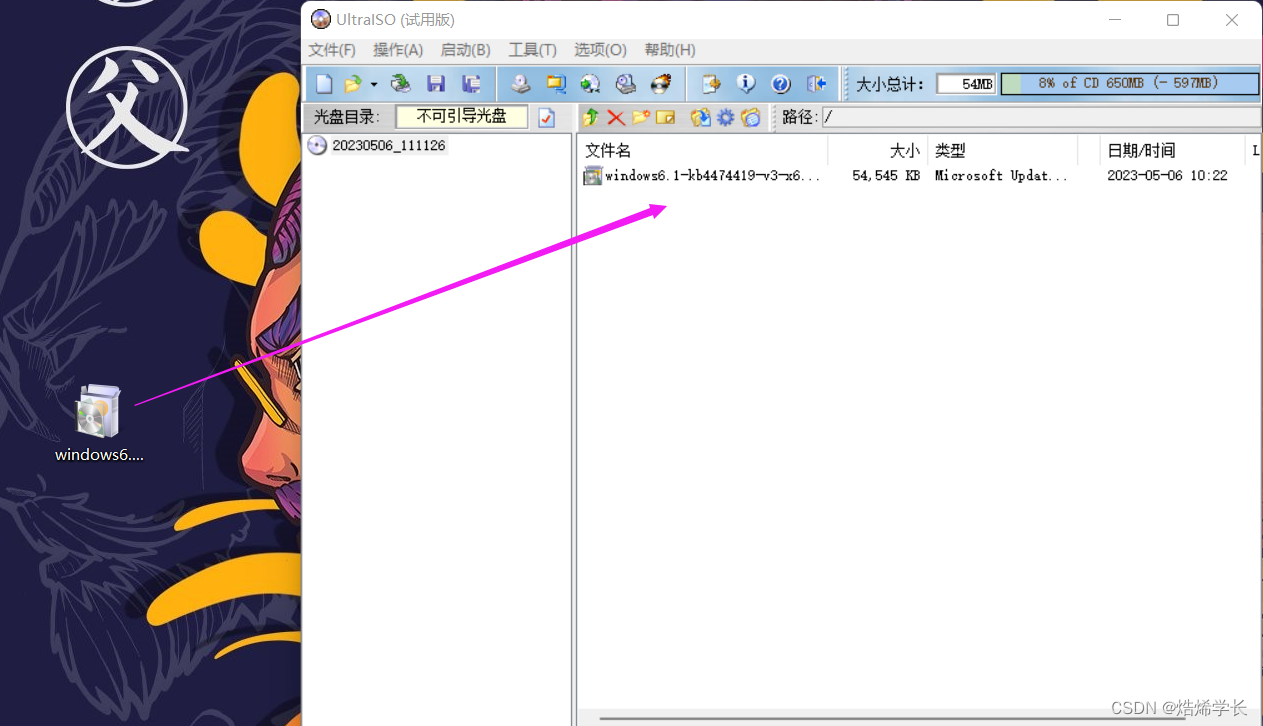Click the Mount to virtual drive icon
Viewport: 1263px width, 726px height.
[626, 84]
